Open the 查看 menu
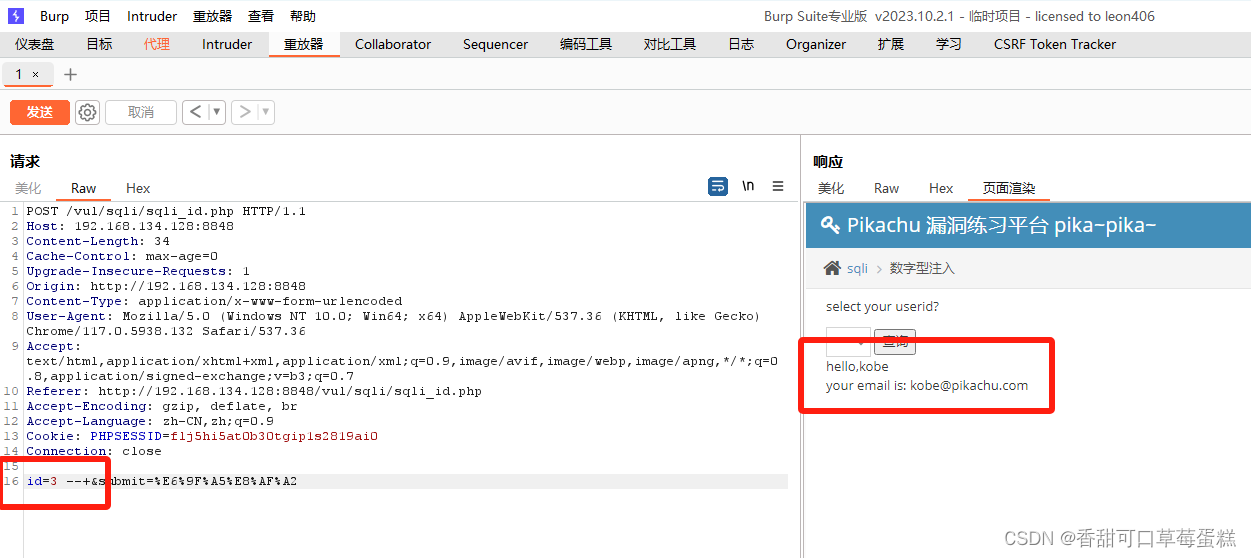 click(x=261, y=16)
